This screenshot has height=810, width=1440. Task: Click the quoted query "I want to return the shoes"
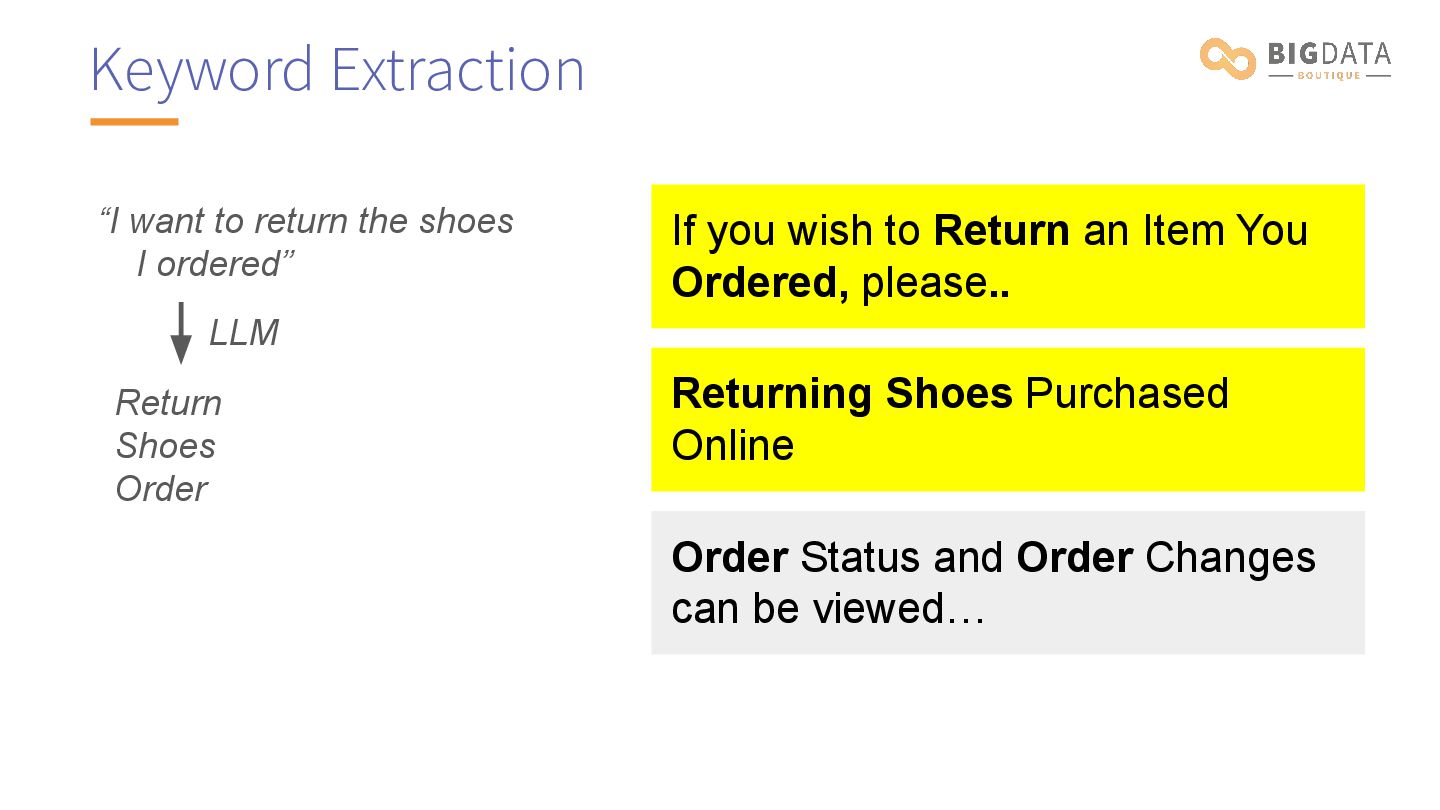pyautogui.click(x=307, y=221)
